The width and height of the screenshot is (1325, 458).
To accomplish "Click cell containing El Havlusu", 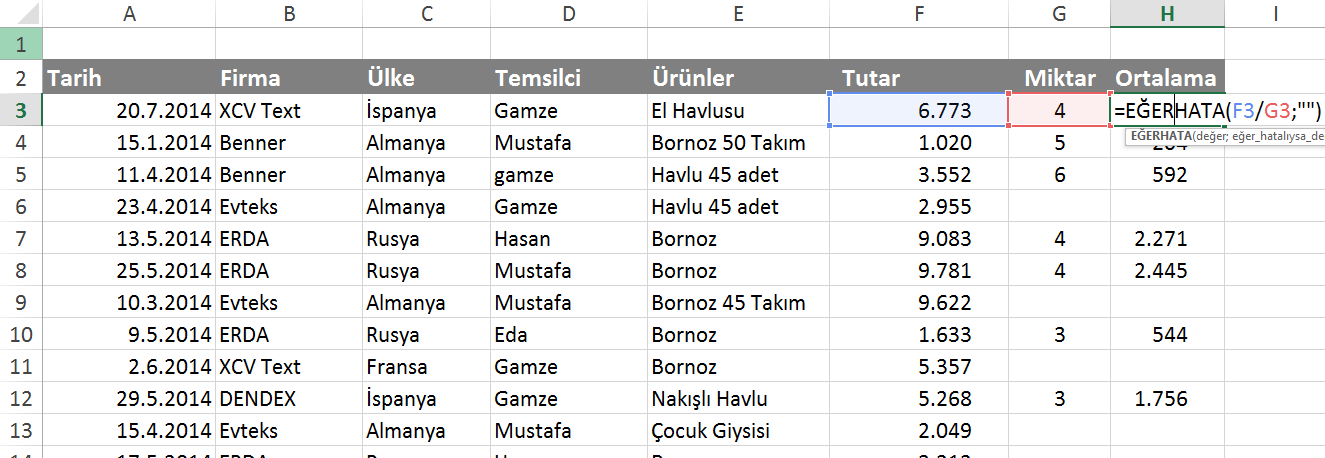I will (x=738, y=111).
